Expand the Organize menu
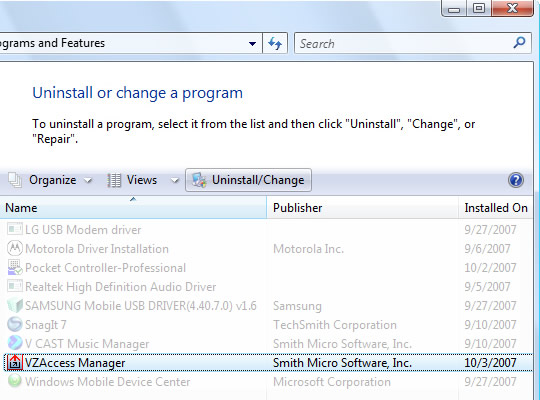The height and width of the screenshot is (400, 540). (x=89, y=181)
